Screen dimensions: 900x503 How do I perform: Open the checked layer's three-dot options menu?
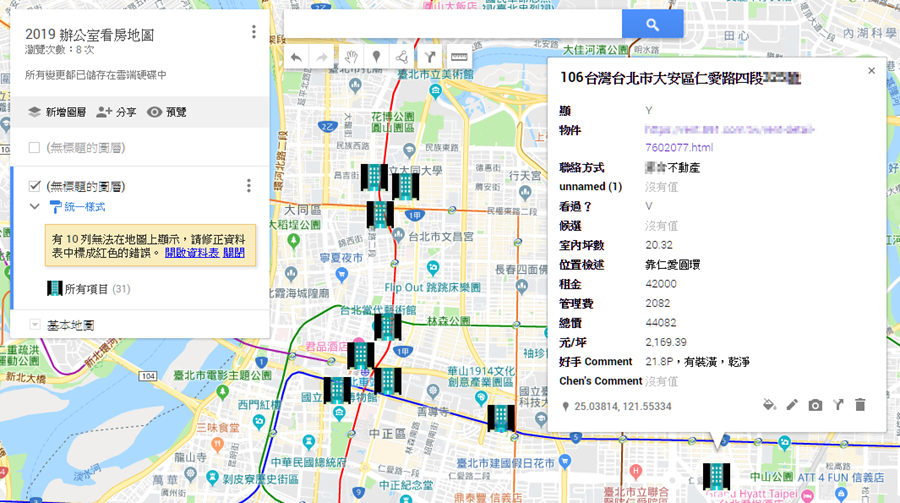pos(248,186)
